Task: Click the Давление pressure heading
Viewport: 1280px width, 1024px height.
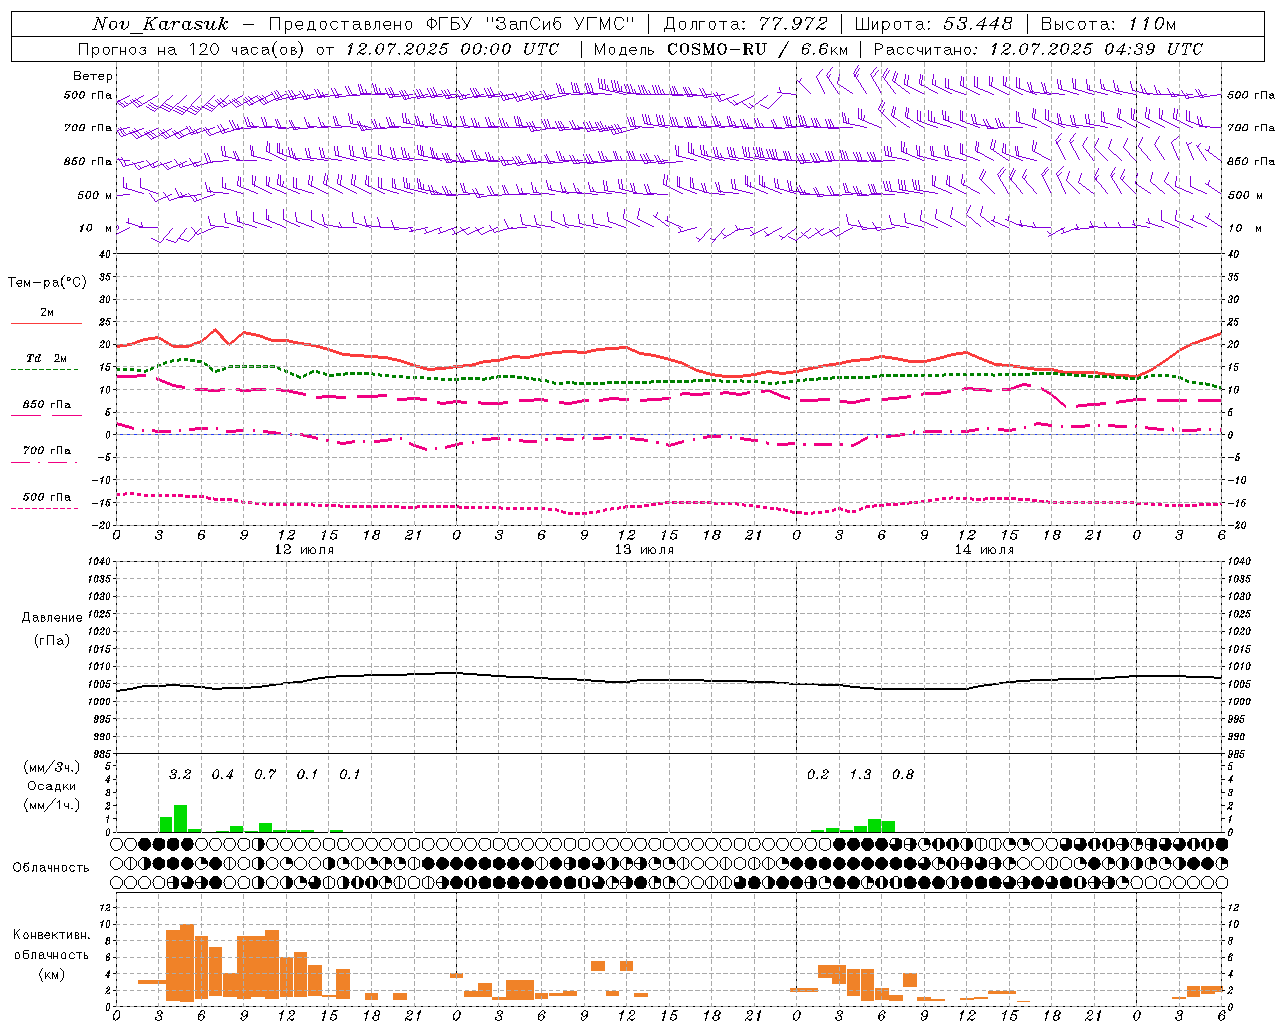Action: point(52,618)
